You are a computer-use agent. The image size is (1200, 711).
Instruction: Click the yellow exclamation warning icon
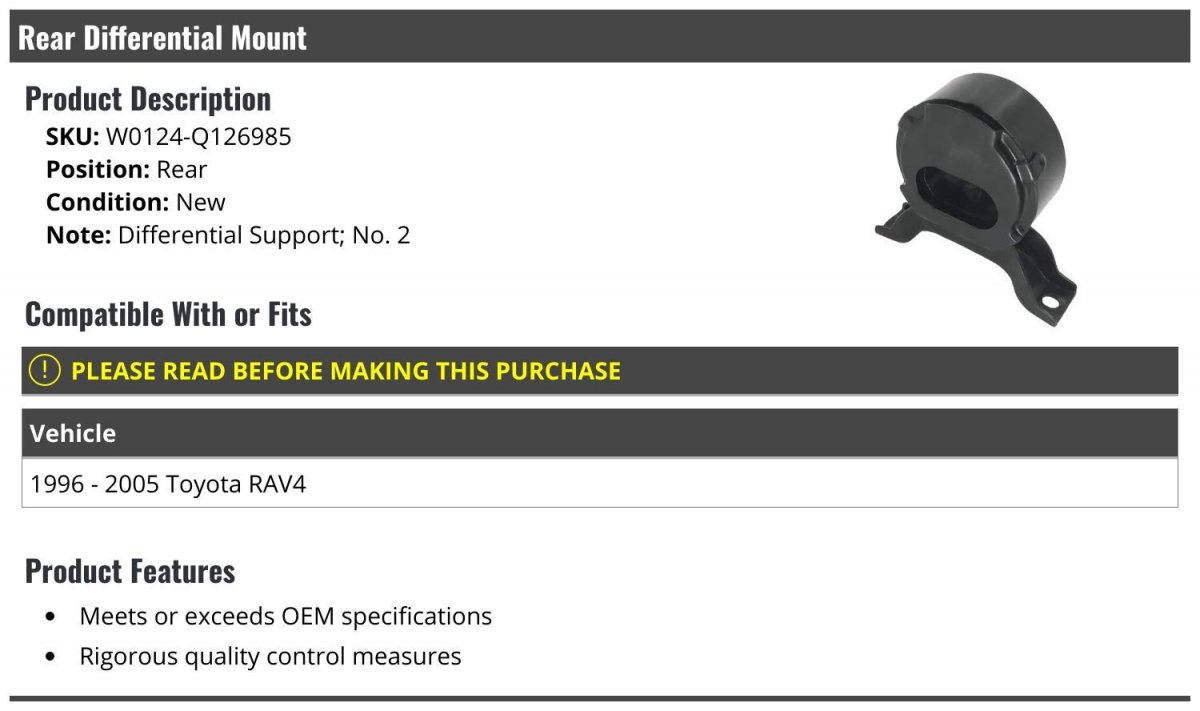click(x=45, y=371)
